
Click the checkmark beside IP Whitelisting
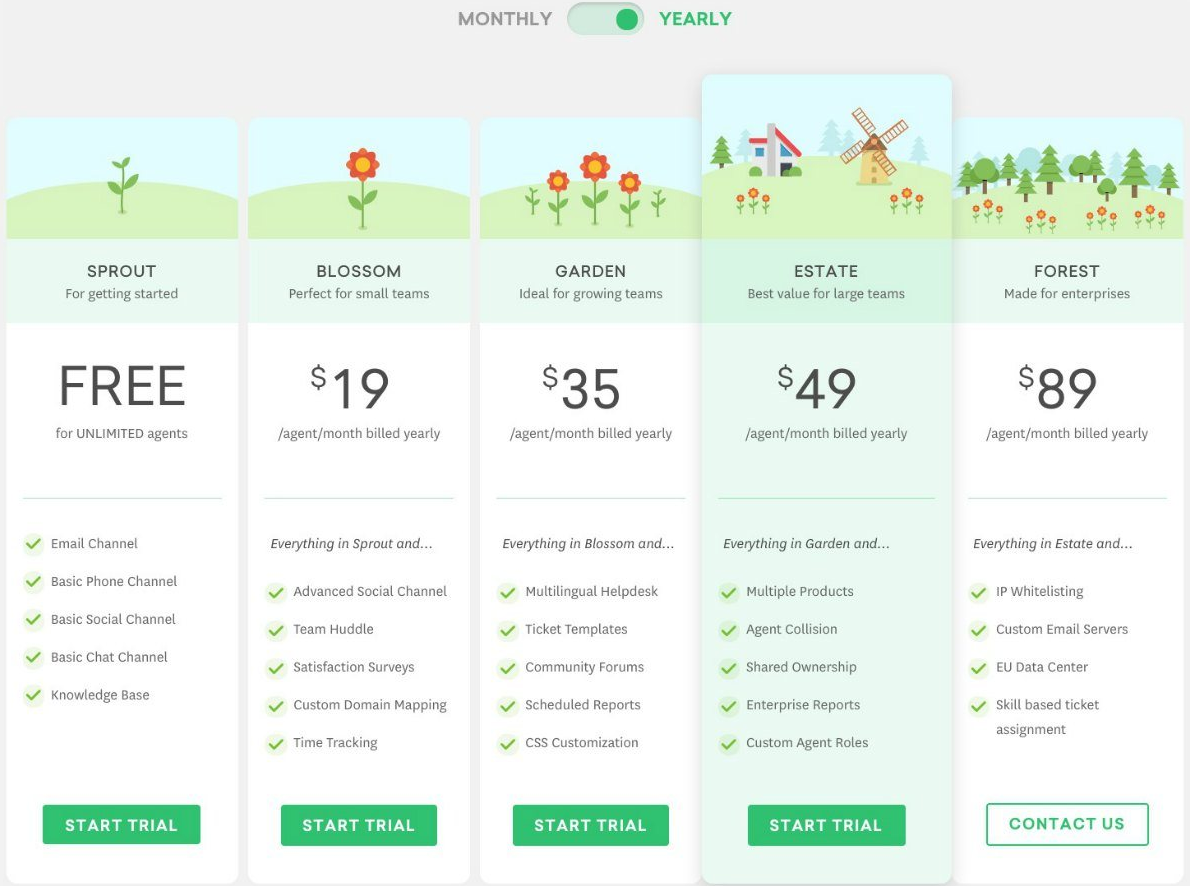978,592
